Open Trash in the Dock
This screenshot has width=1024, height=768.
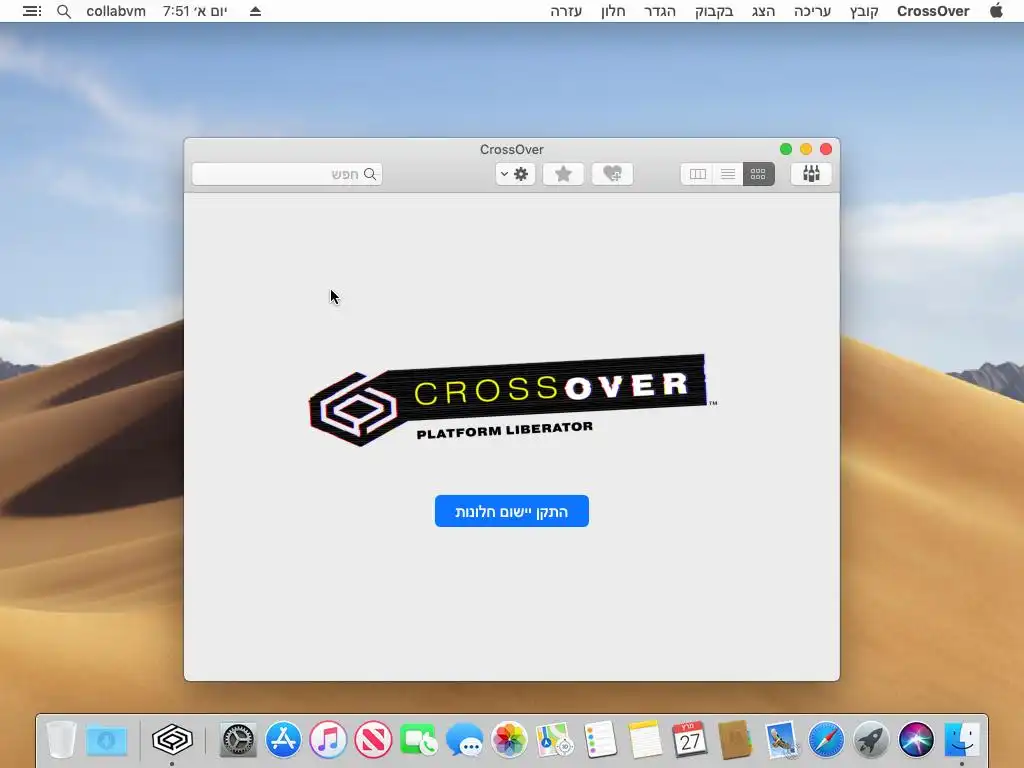(61, 740)
